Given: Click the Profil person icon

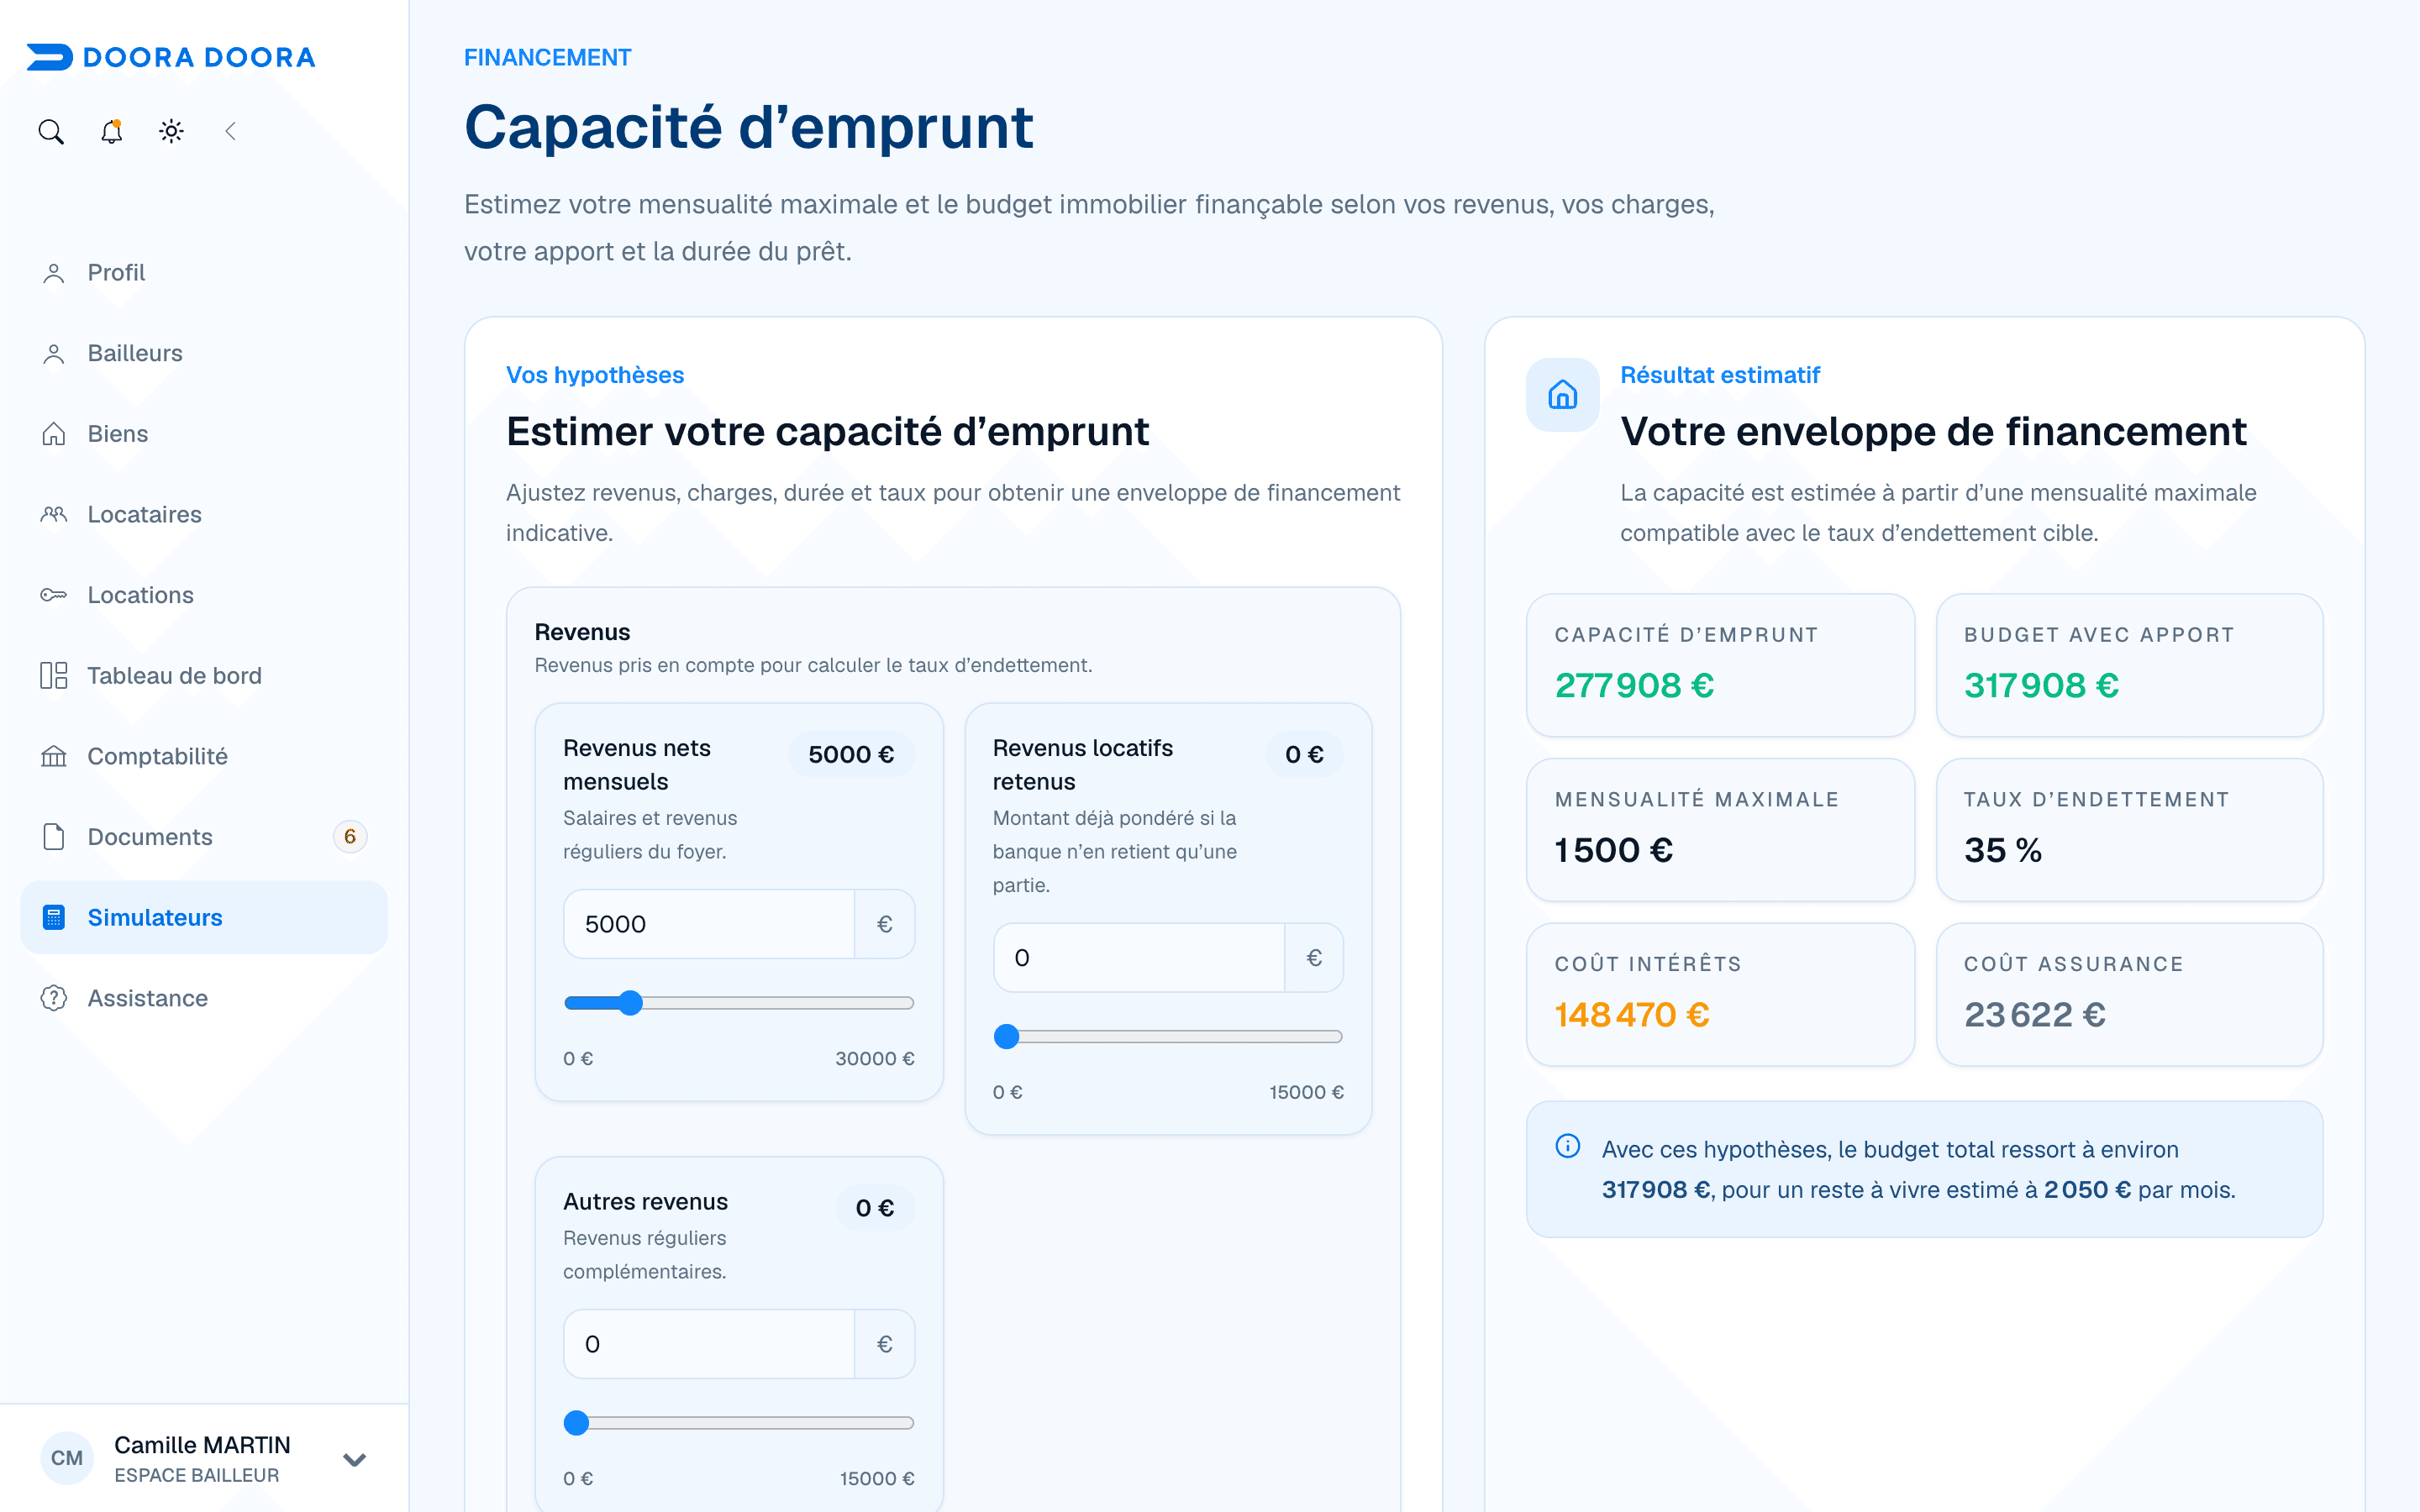Looking at the screenshot, I should (x=54, y=273).
